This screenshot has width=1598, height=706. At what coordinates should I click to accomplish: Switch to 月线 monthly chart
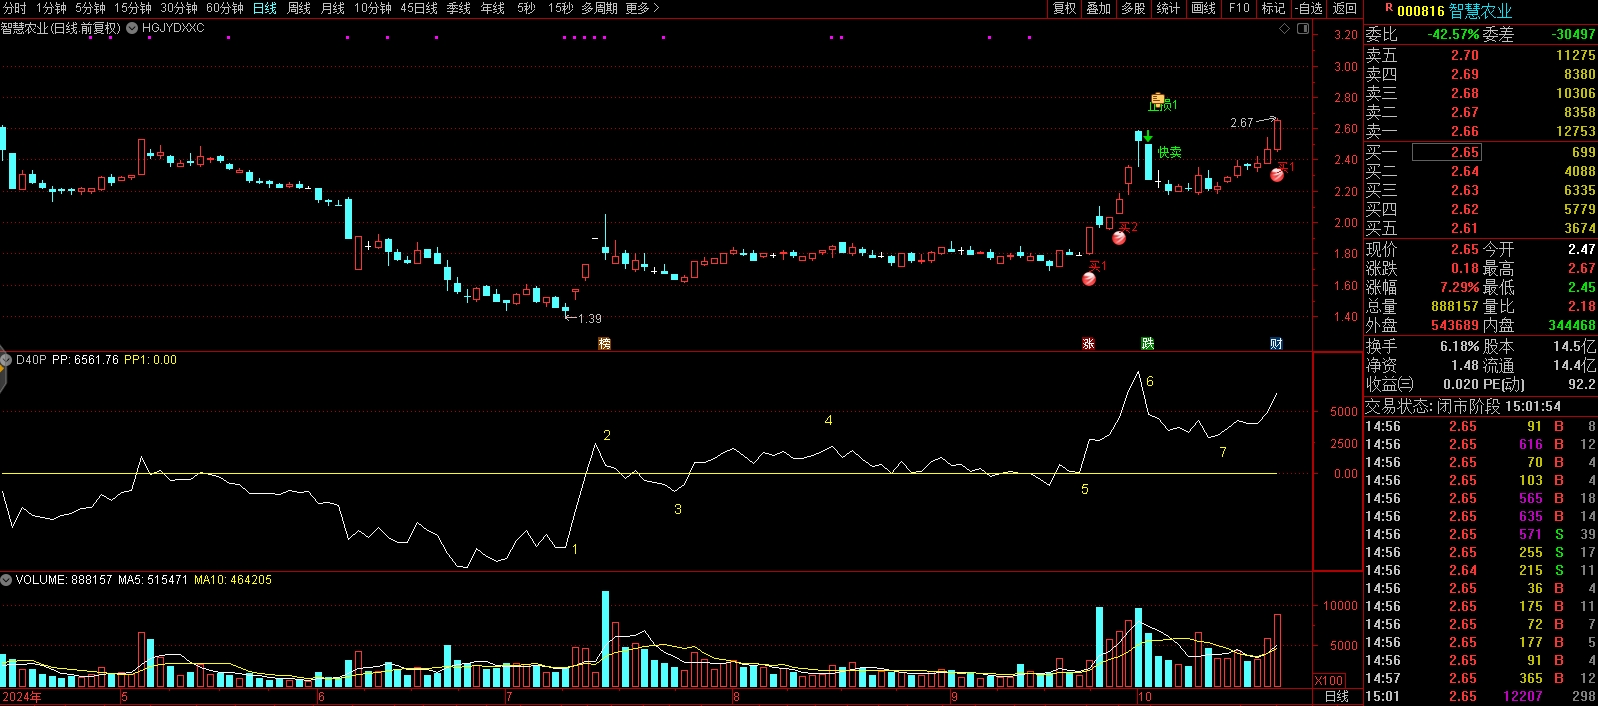click(333, 8)
